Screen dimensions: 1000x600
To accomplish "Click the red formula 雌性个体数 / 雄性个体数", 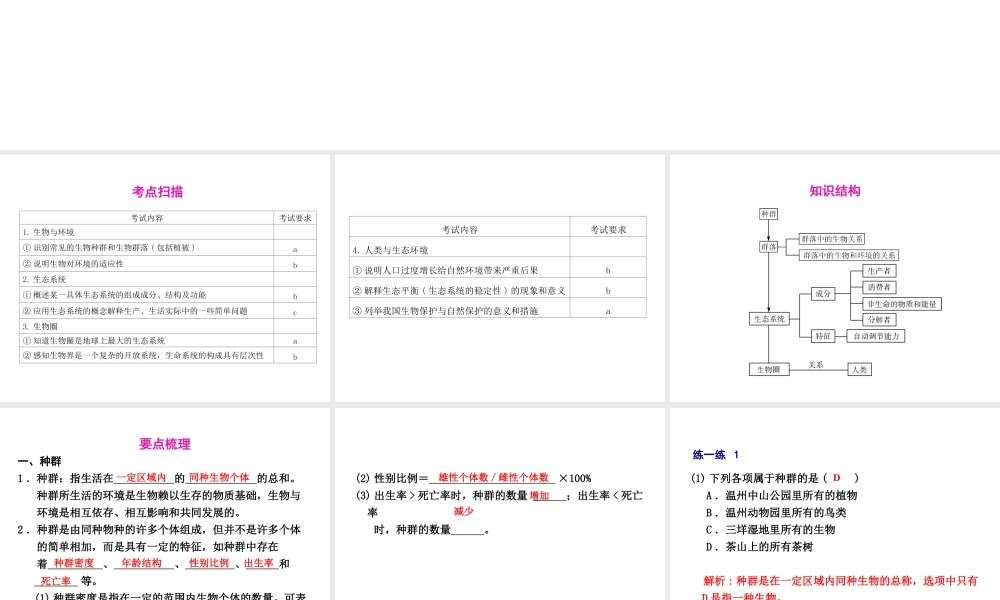I will (493, 478).
